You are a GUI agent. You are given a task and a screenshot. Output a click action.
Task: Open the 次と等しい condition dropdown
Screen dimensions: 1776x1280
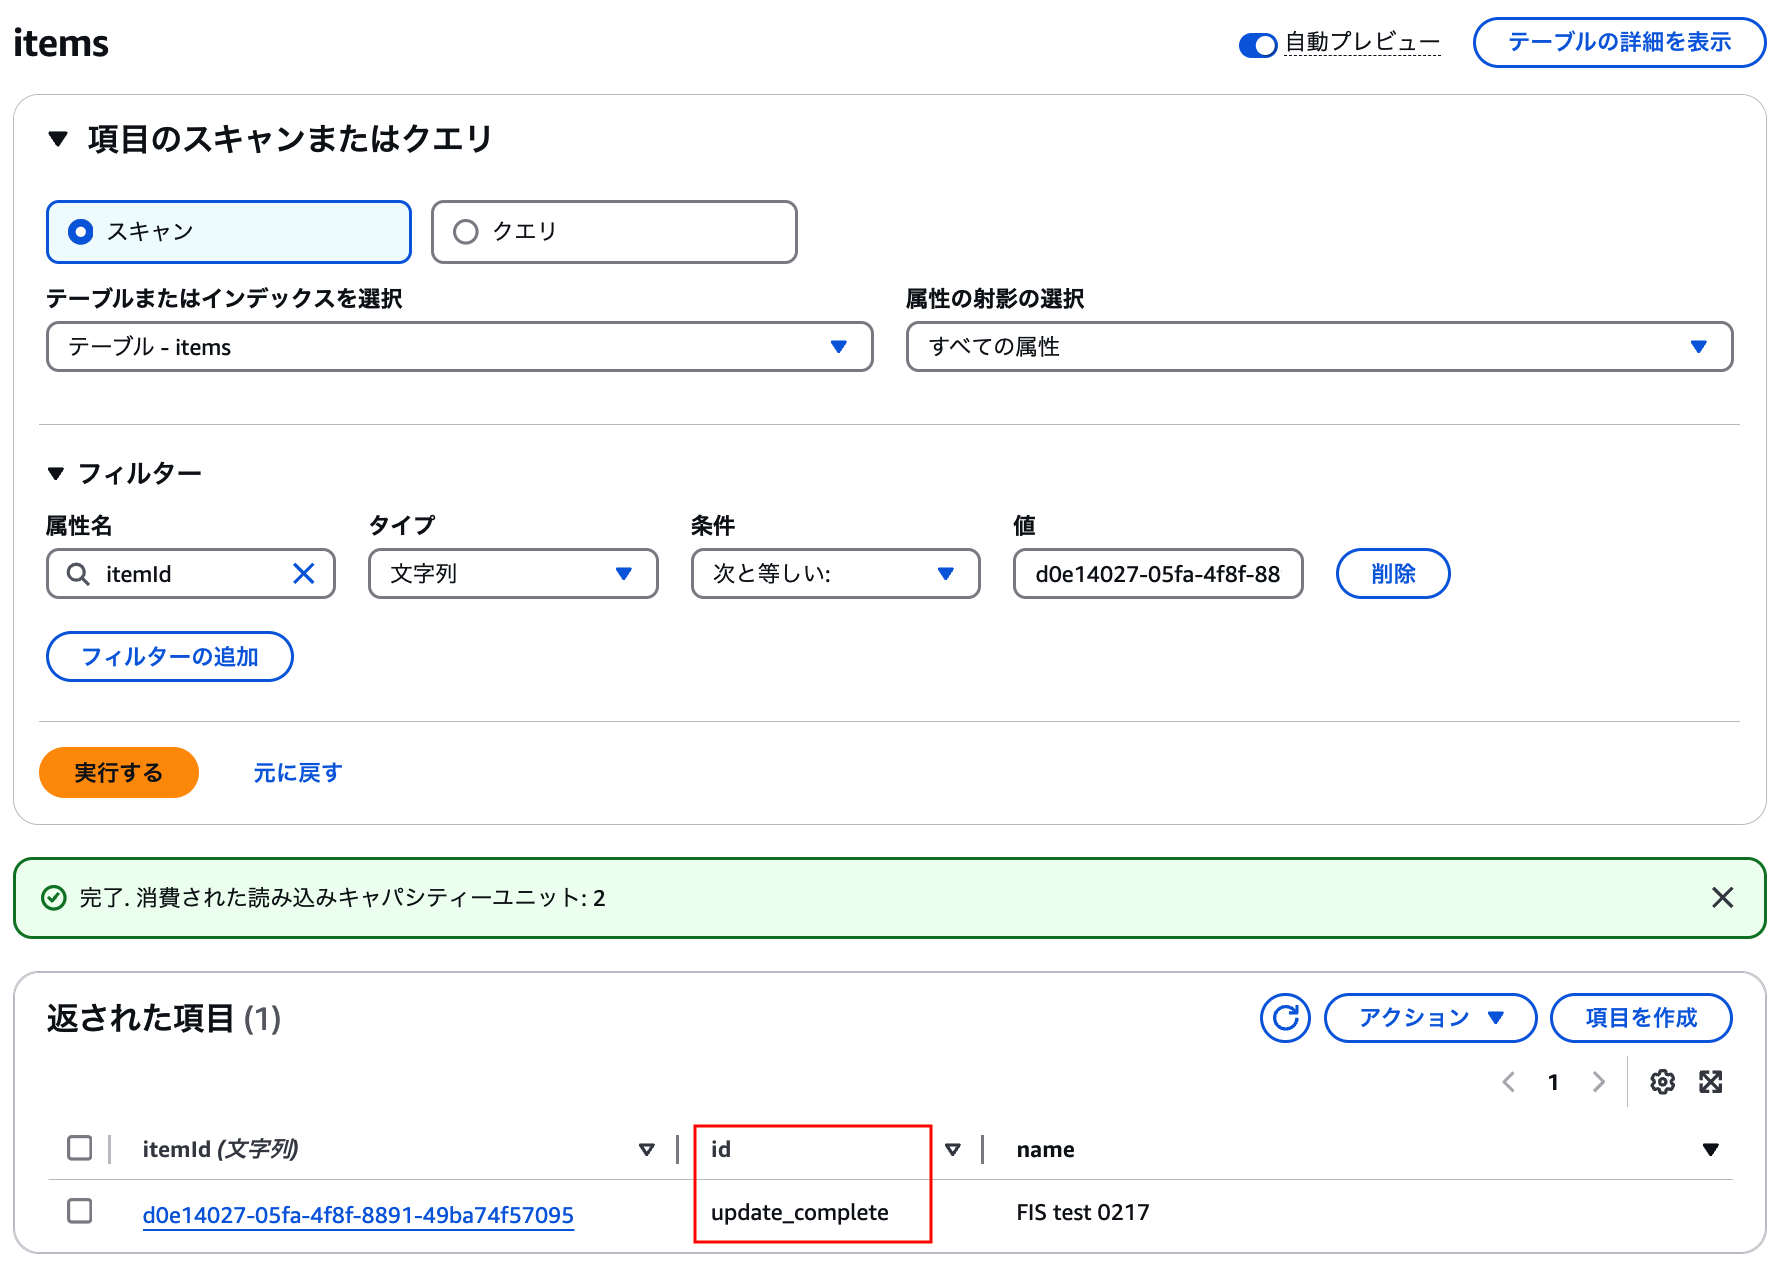[x=835, y=574]
